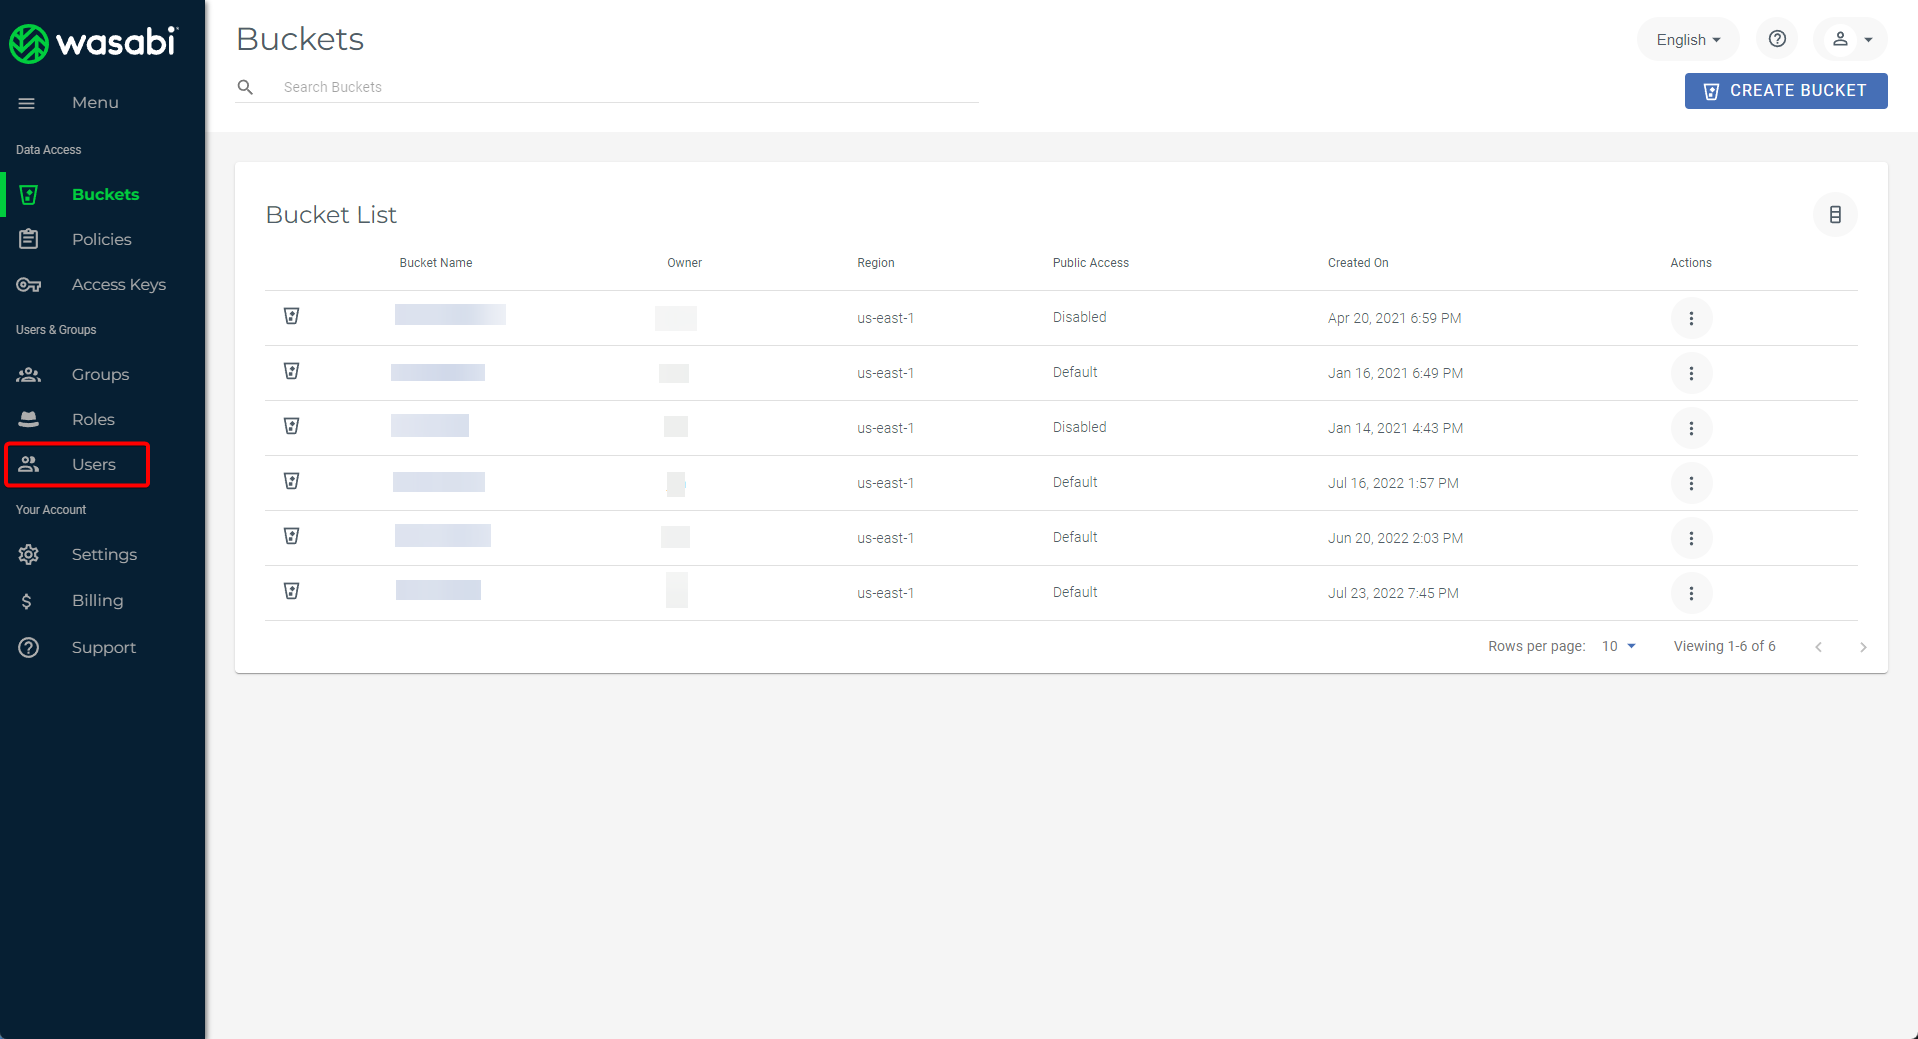This screenshot has width=1918, height=1039.
Task: Click the Create Bucket button
Action: [1785, 91]
